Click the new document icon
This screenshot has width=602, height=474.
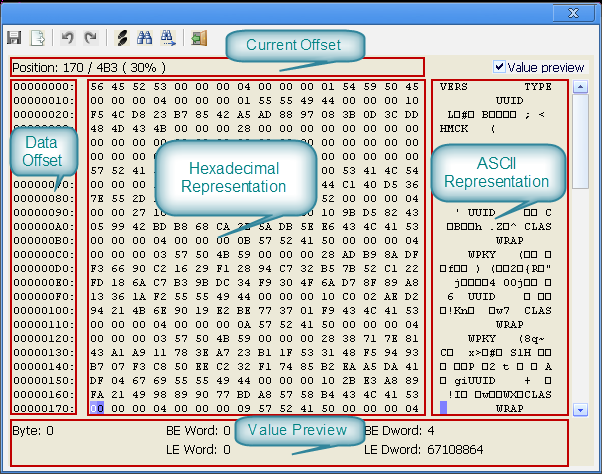coord(38,39)
